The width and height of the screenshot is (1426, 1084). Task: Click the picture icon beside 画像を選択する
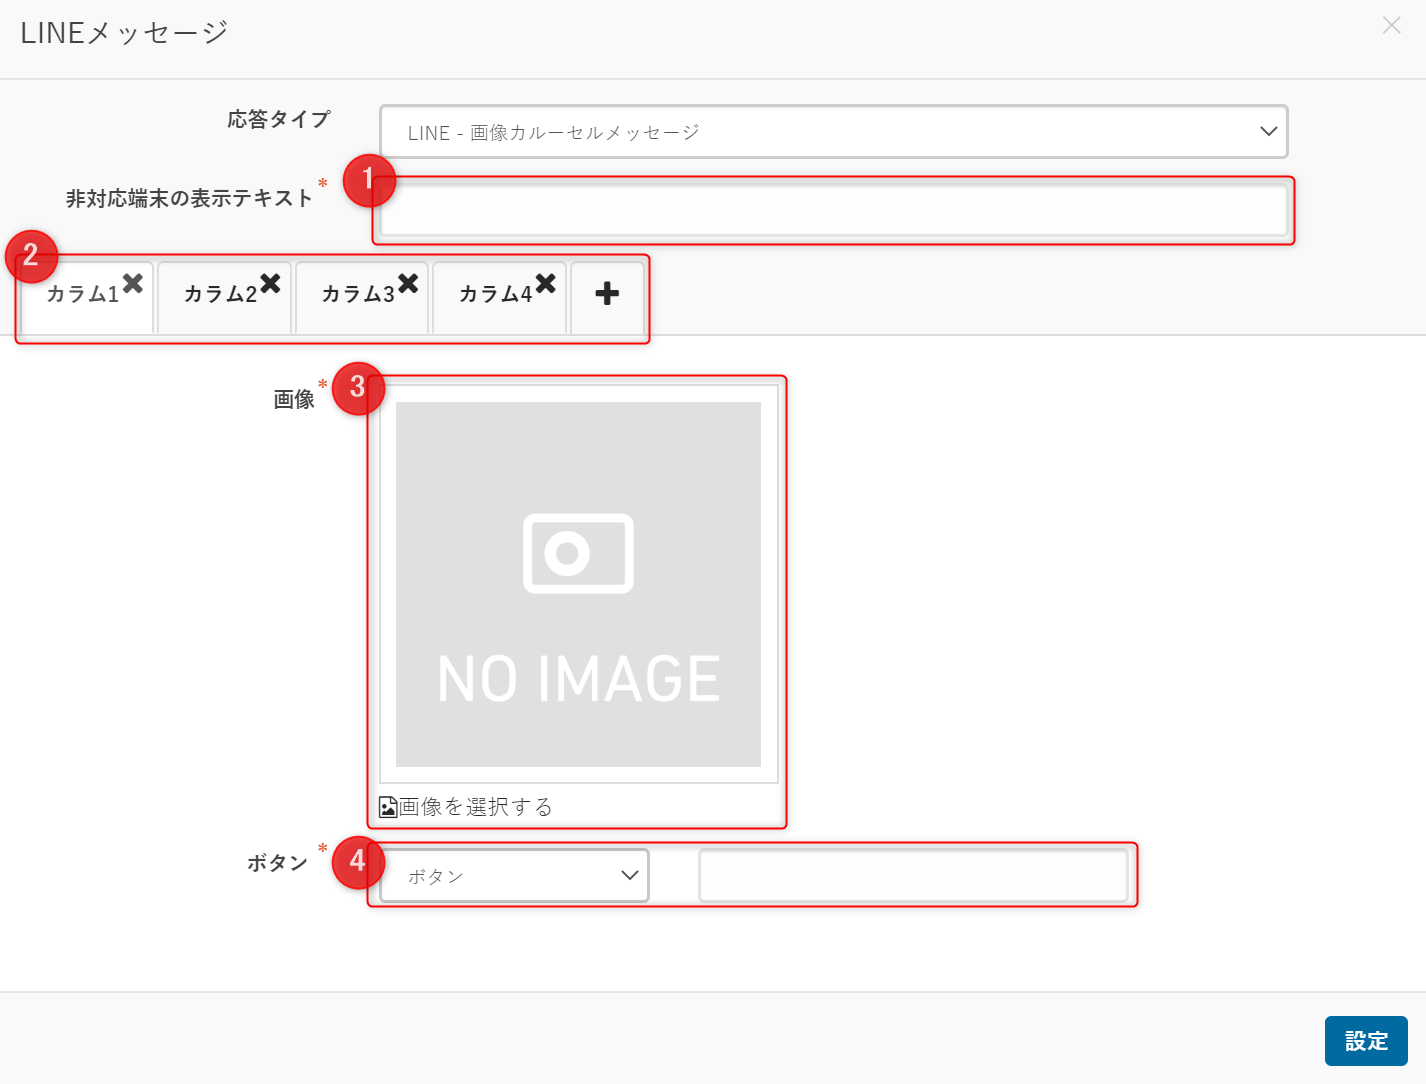click(x=388, y=807)
